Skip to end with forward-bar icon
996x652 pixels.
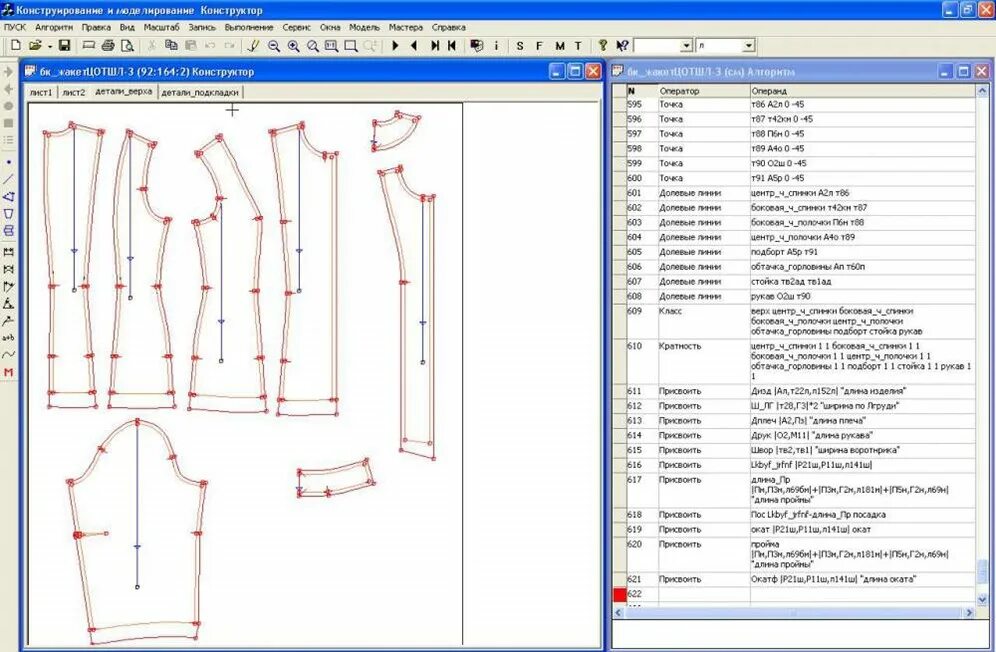[434, 46]
